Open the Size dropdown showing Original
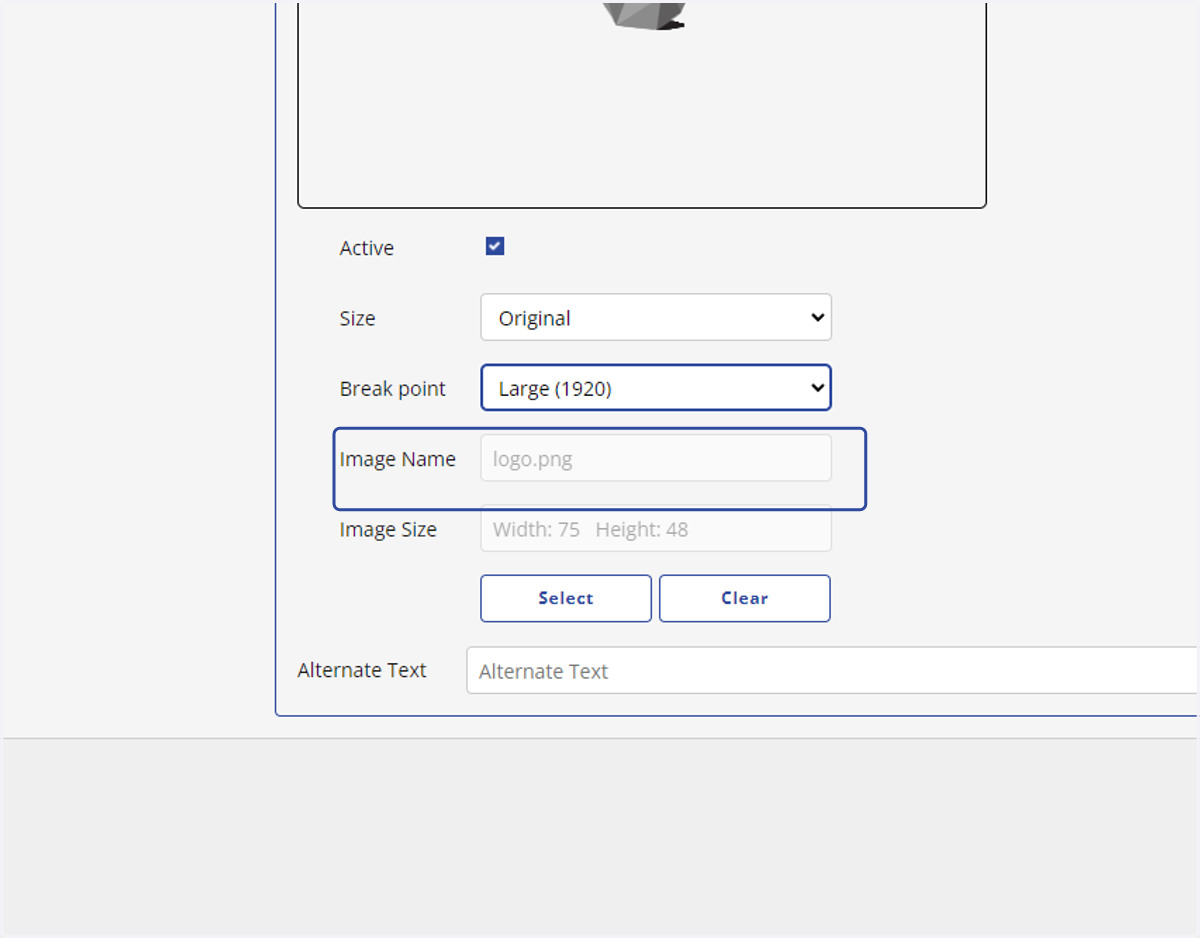1200x938 pixels. 656,317
